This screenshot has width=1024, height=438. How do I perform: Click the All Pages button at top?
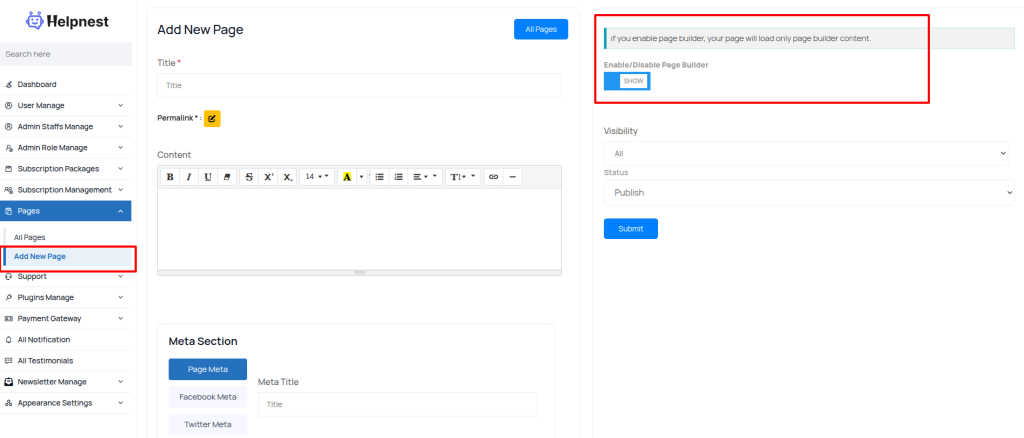pos(540,30)
